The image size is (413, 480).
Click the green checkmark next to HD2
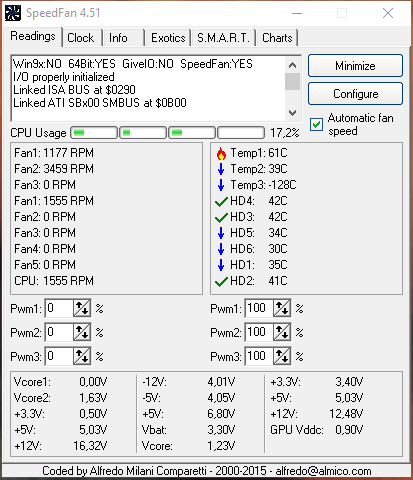(221, 281)
